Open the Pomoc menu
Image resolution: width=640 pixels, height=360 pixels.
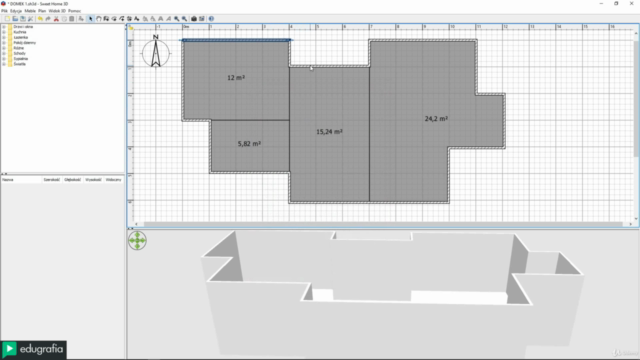74,11
